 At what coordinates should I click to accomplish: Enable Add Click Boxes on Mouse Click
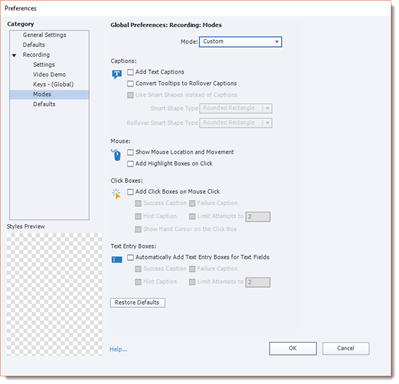pyautogui.click(x=130, y=192)
